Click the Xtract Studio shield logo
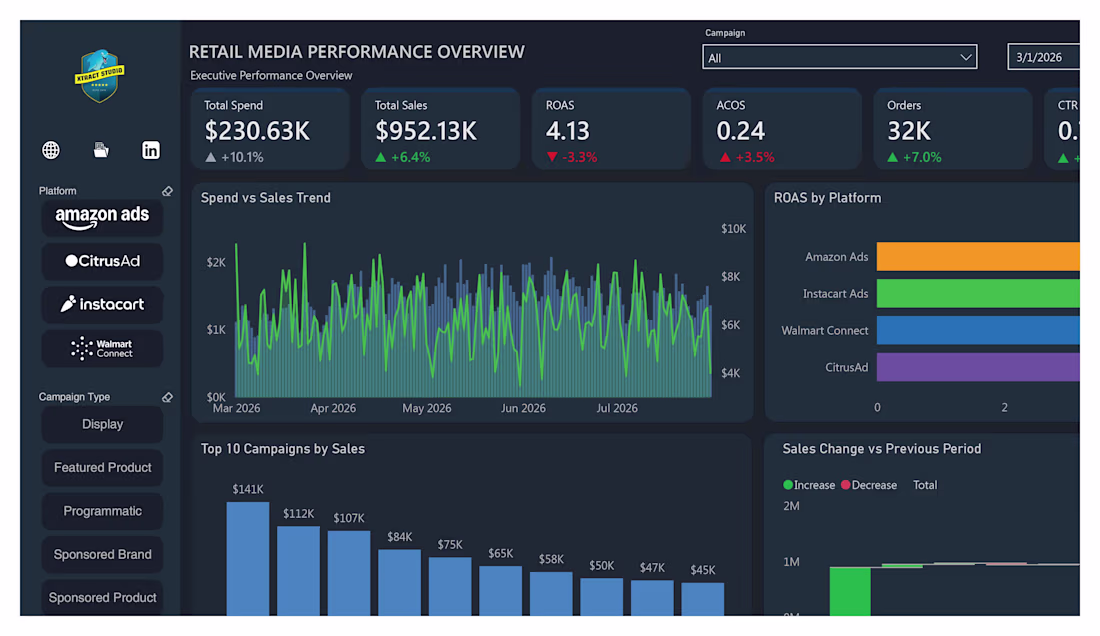This screenshot has width=1100, height=636. (x=100, y=76)
